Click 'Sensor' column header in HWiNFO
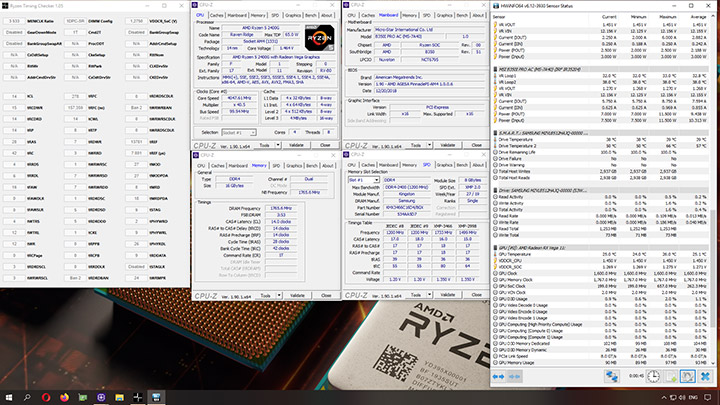 coord(499,17)
